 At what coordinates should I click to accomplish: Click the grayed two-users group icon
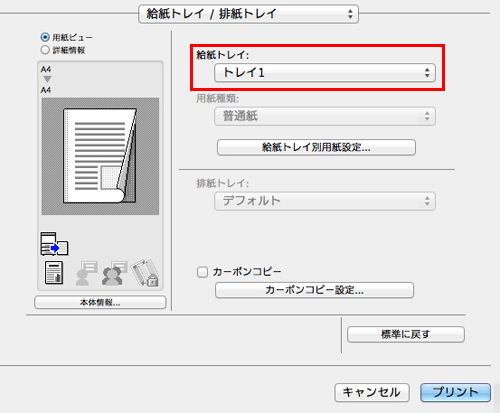click(114, 273)
